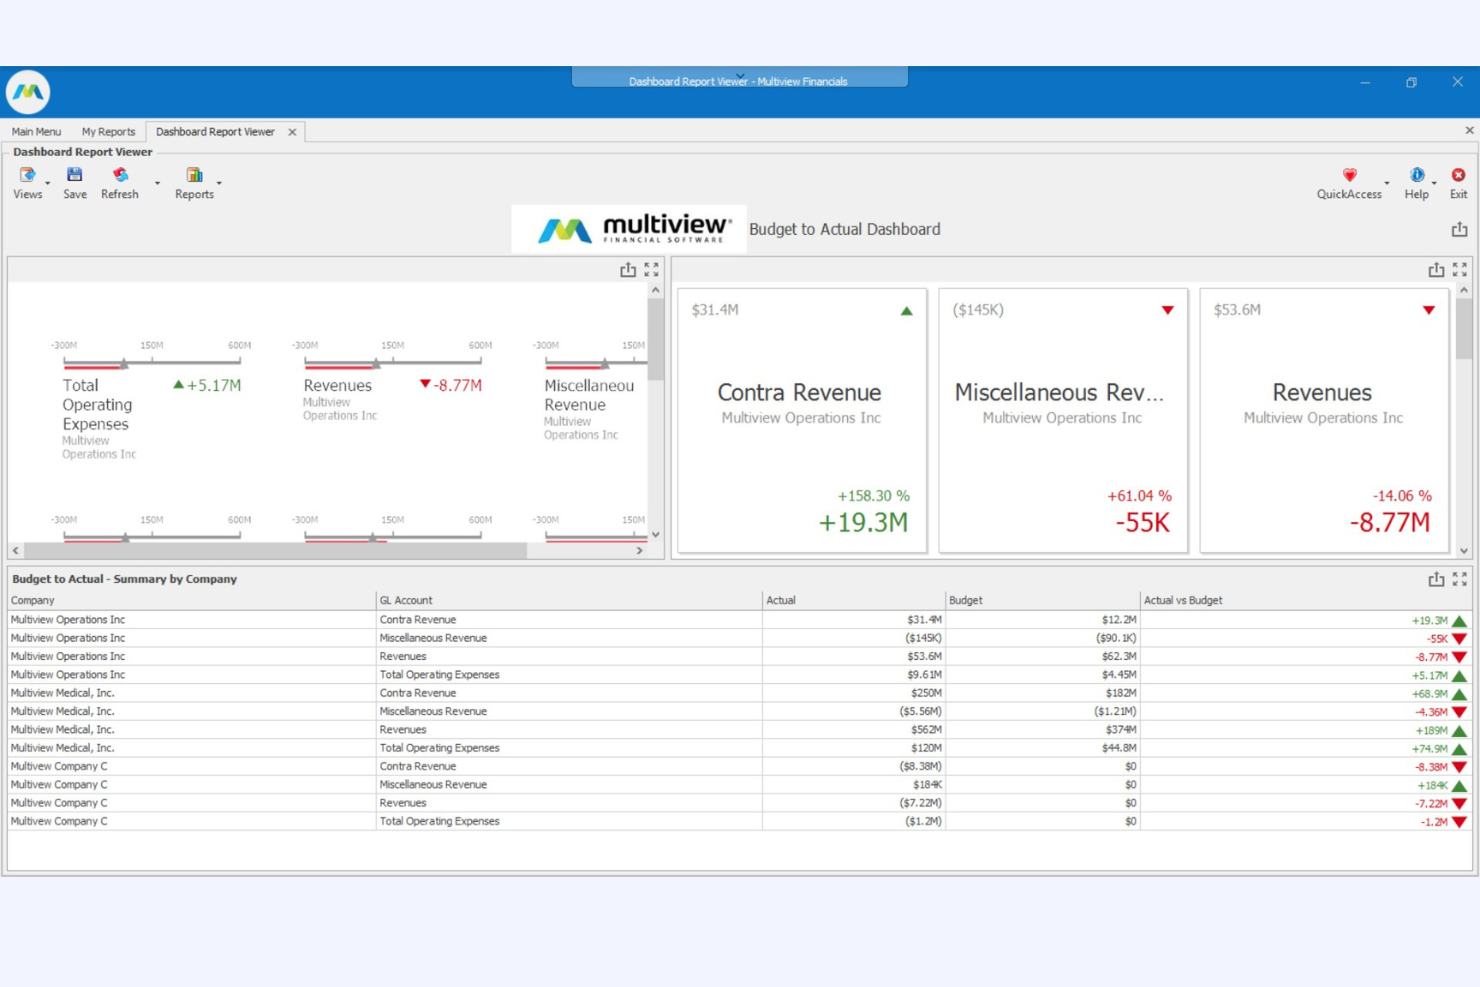
Task: Switch to the Main Menu tab
Action: pos(35,131)
